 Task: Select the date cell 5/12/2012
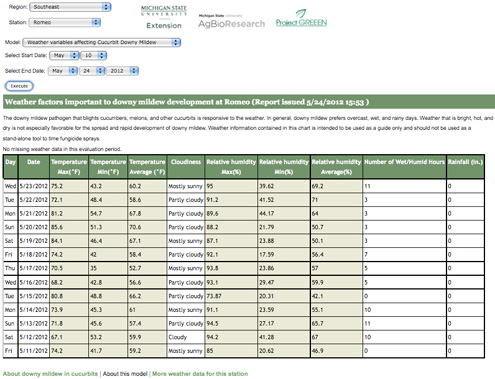click(x=34, y=337)
